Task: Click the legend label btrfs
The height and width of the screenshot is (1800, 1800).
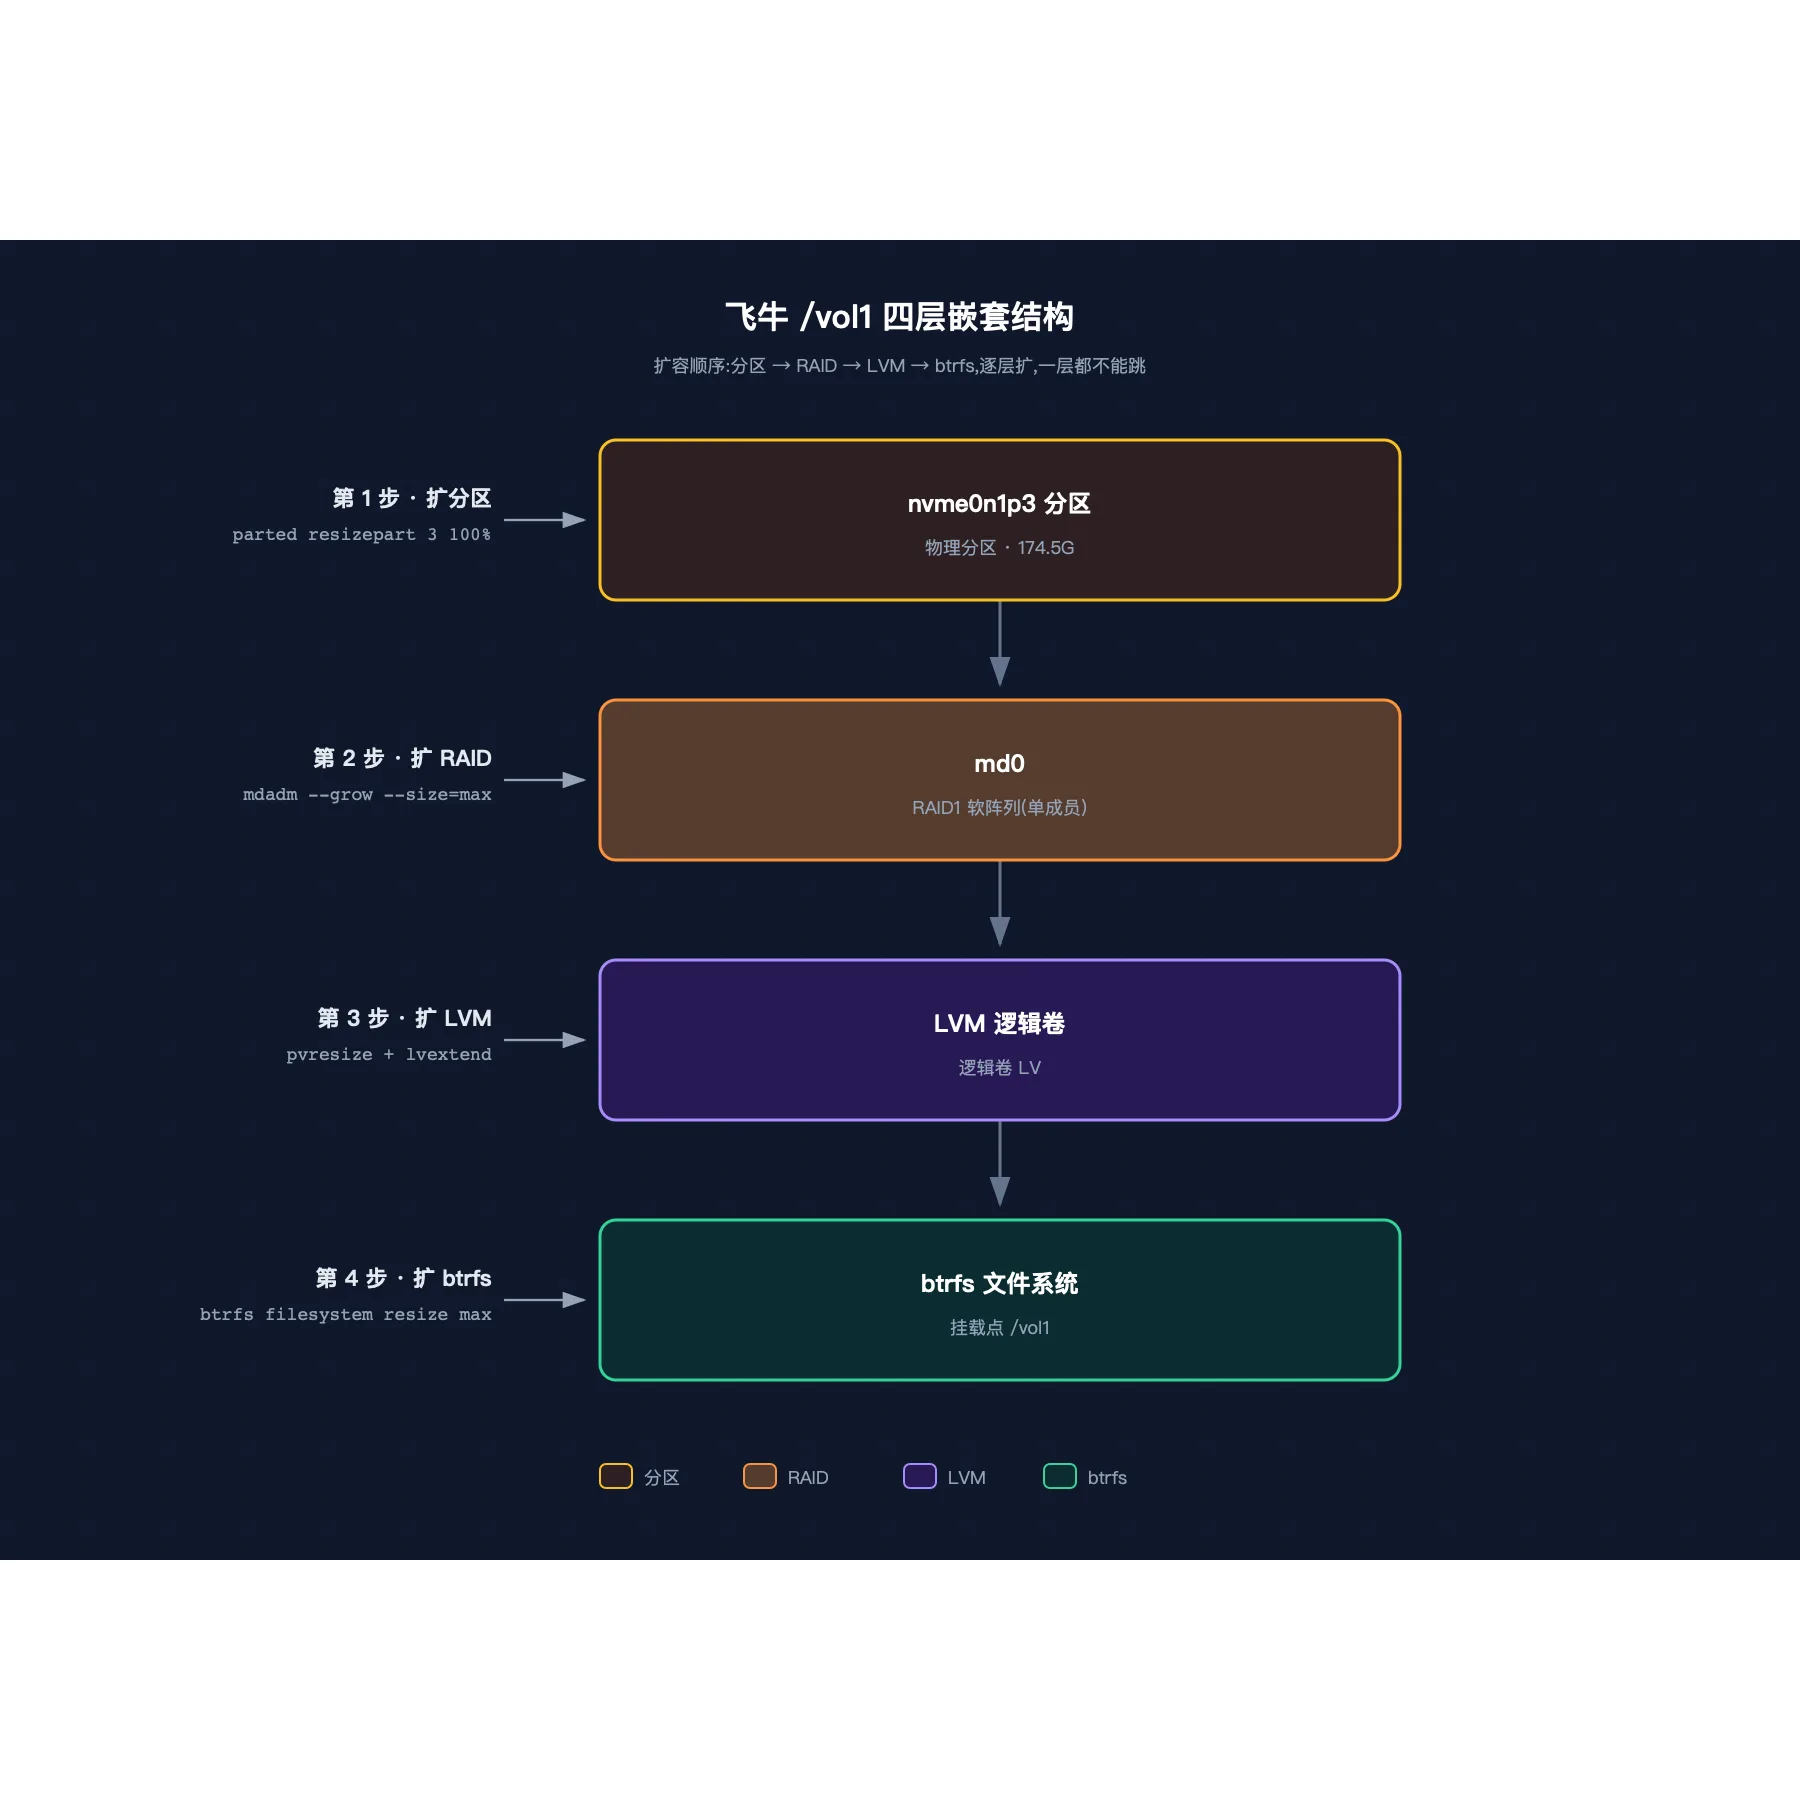Action: pyautogui.click(x=1107, y=1478)
